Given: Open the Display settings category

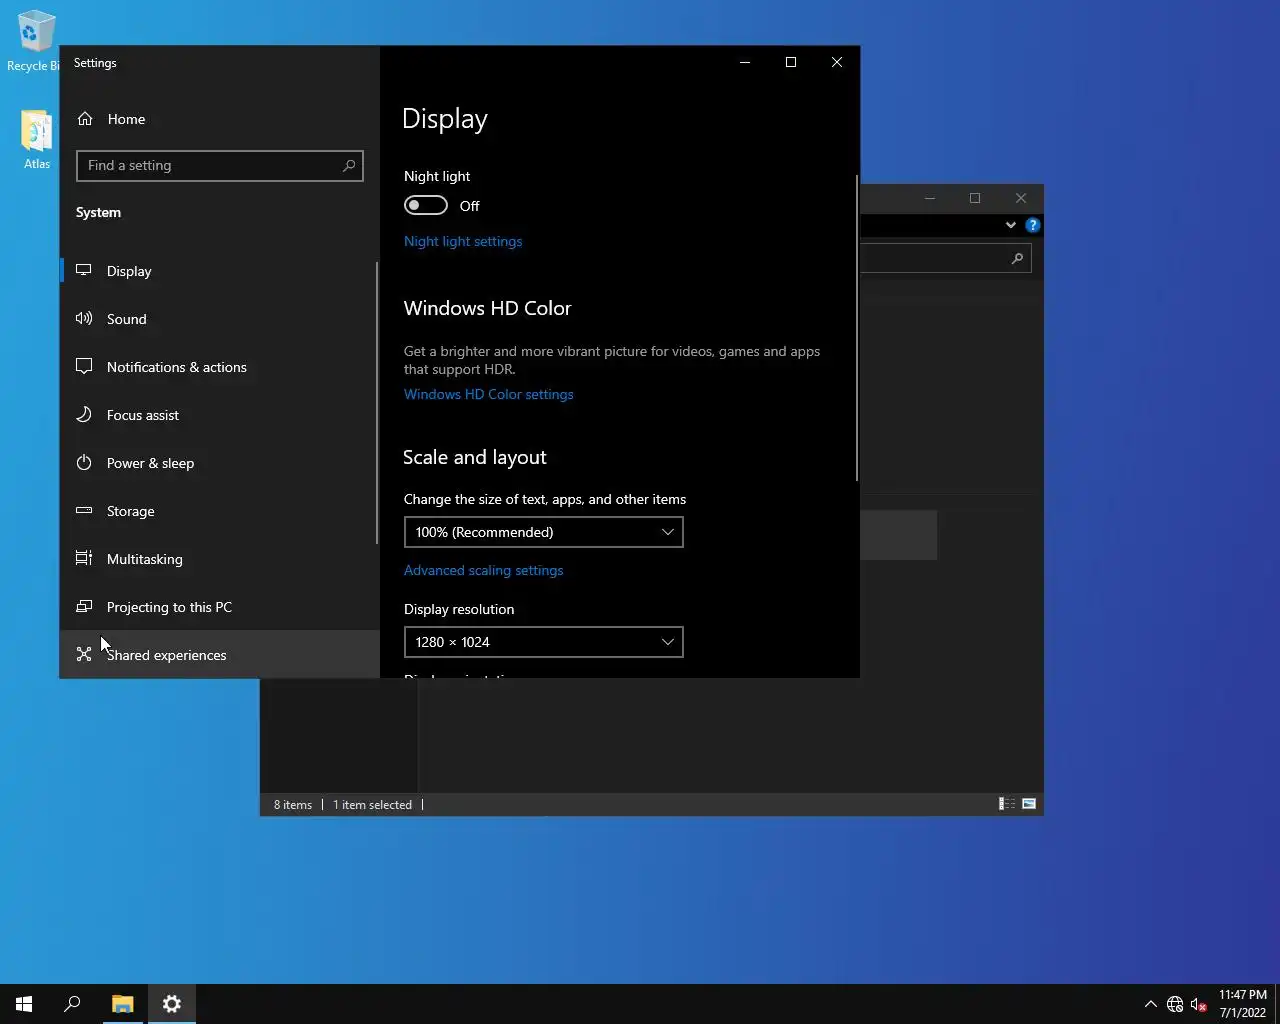Looking at the screenshot, I should tap(219, 271).
